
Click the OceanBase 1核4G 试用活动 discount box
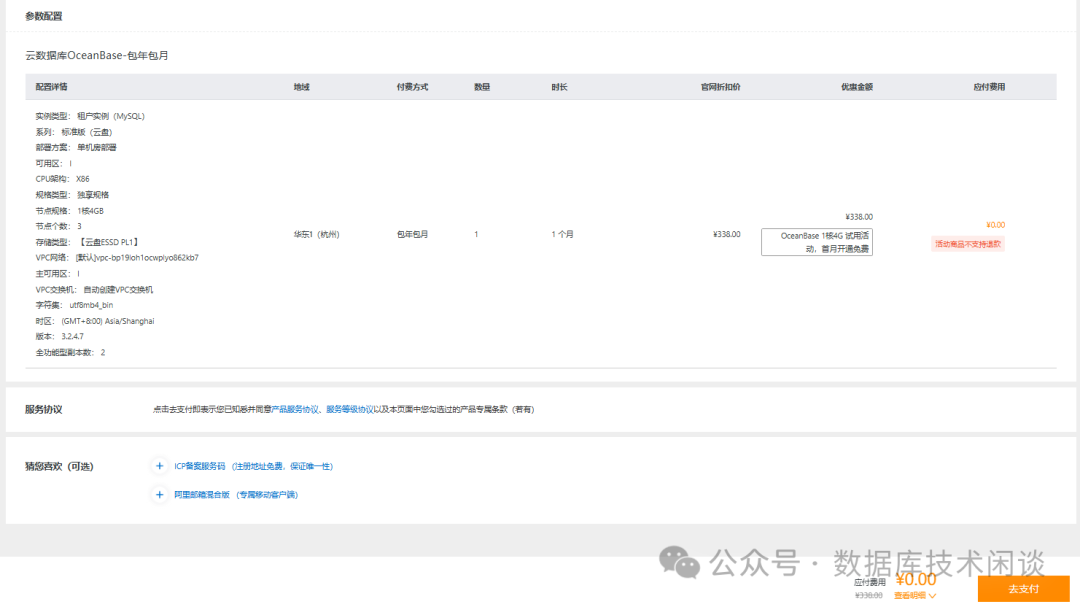pos(817,242)
